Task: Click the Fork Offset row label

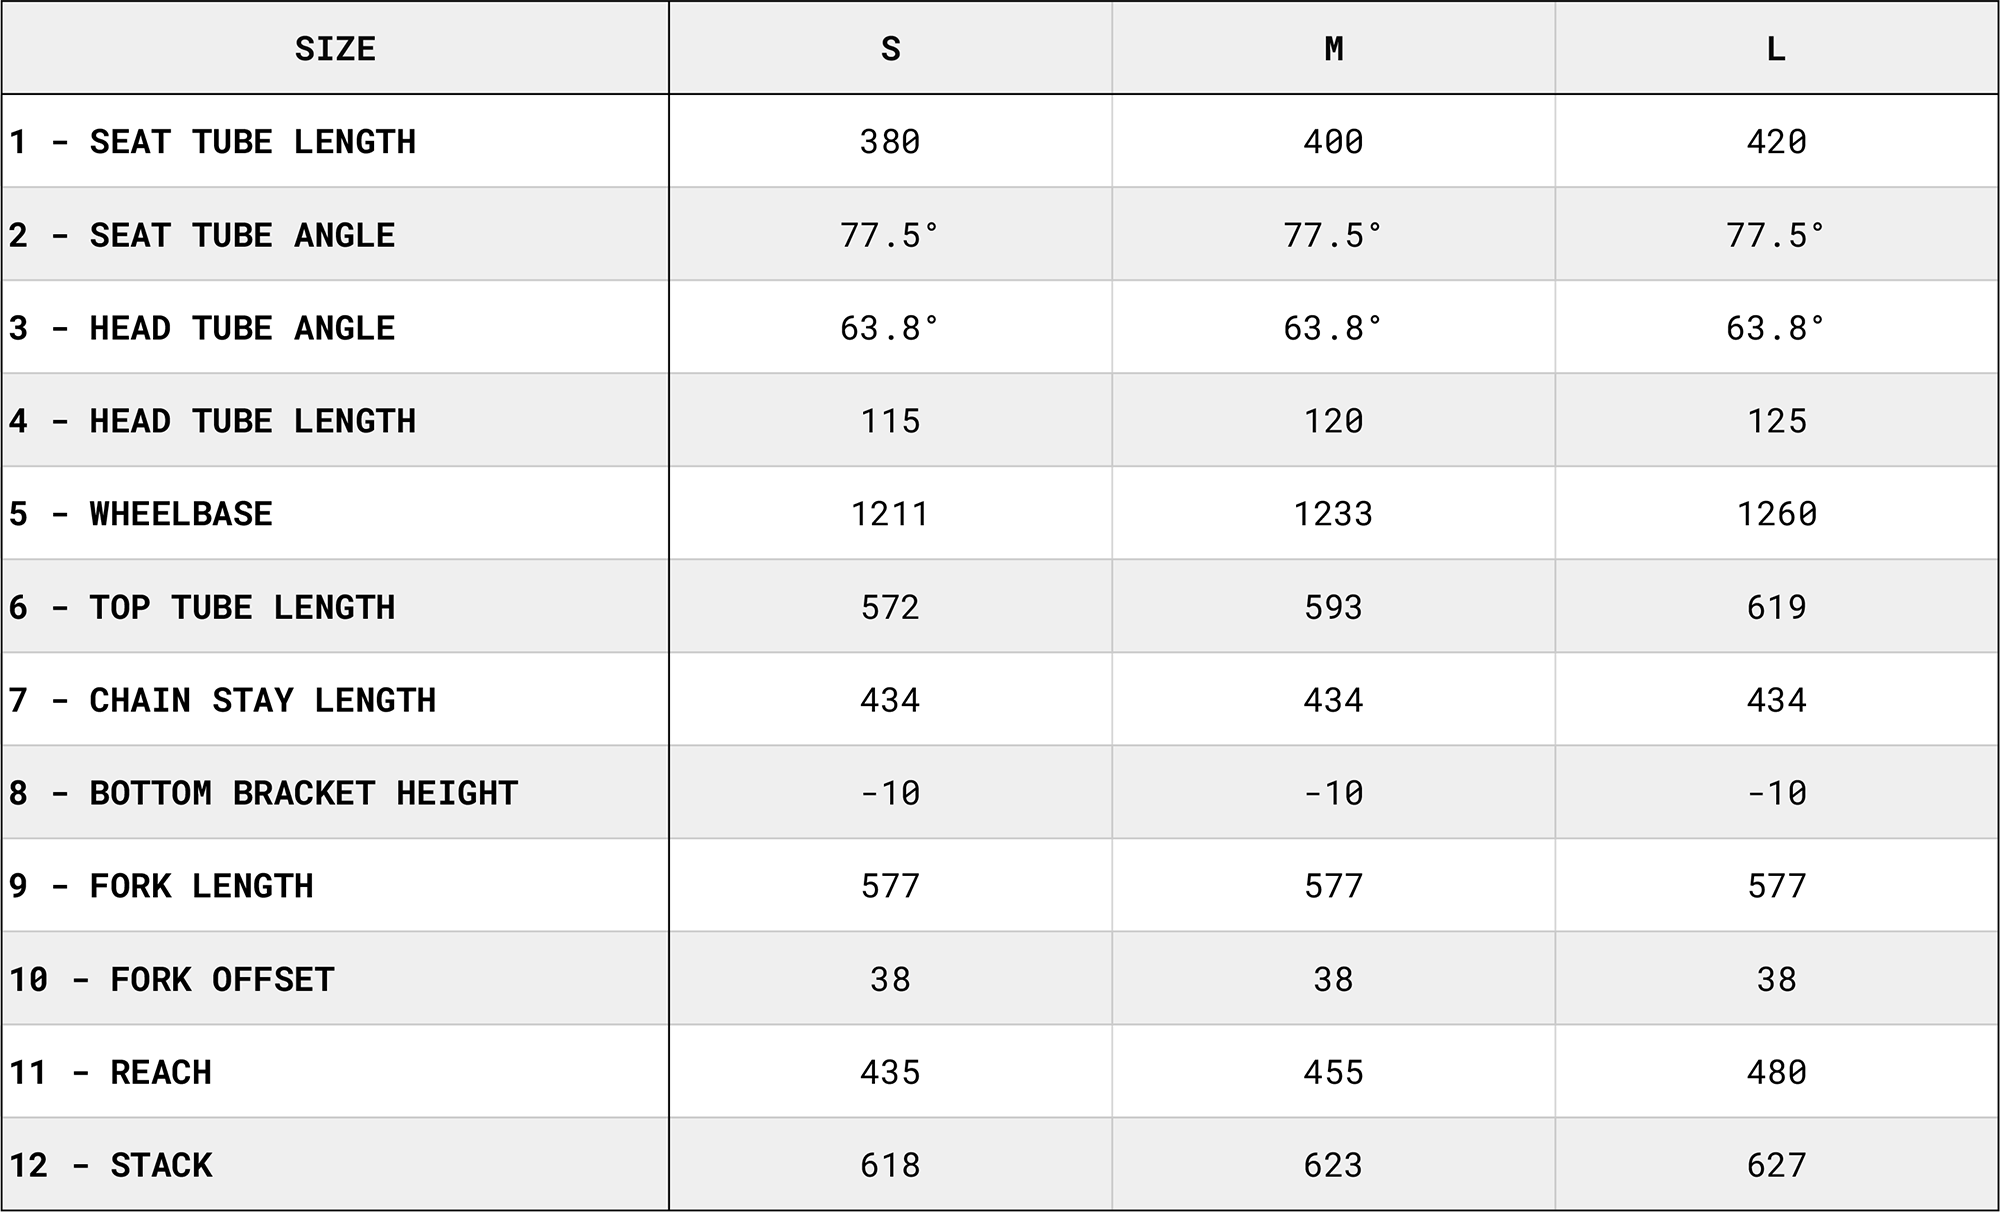Action: pos(172,979)
